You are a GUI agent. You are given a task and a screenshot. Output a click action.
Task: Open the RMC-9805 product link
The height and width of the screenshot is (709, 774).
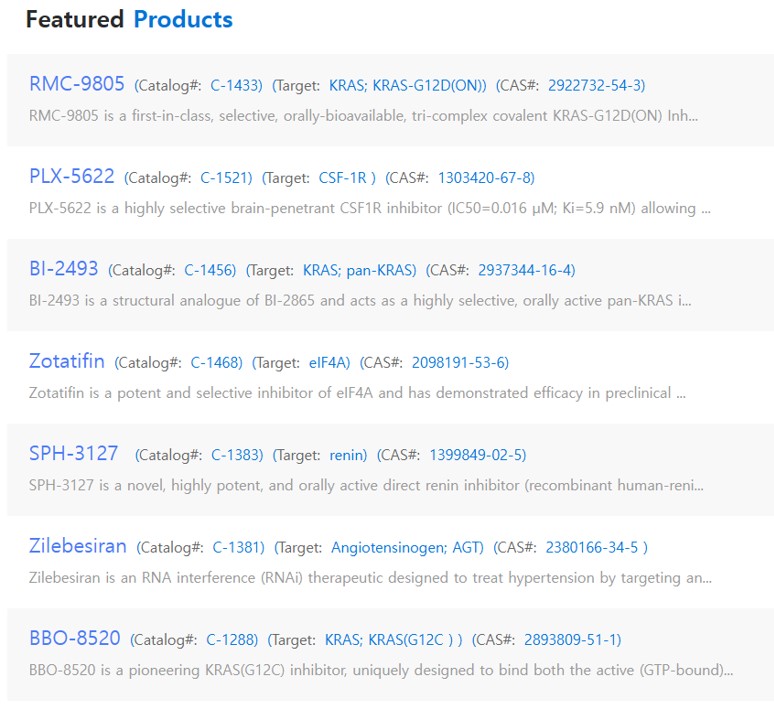pos(77,84)
